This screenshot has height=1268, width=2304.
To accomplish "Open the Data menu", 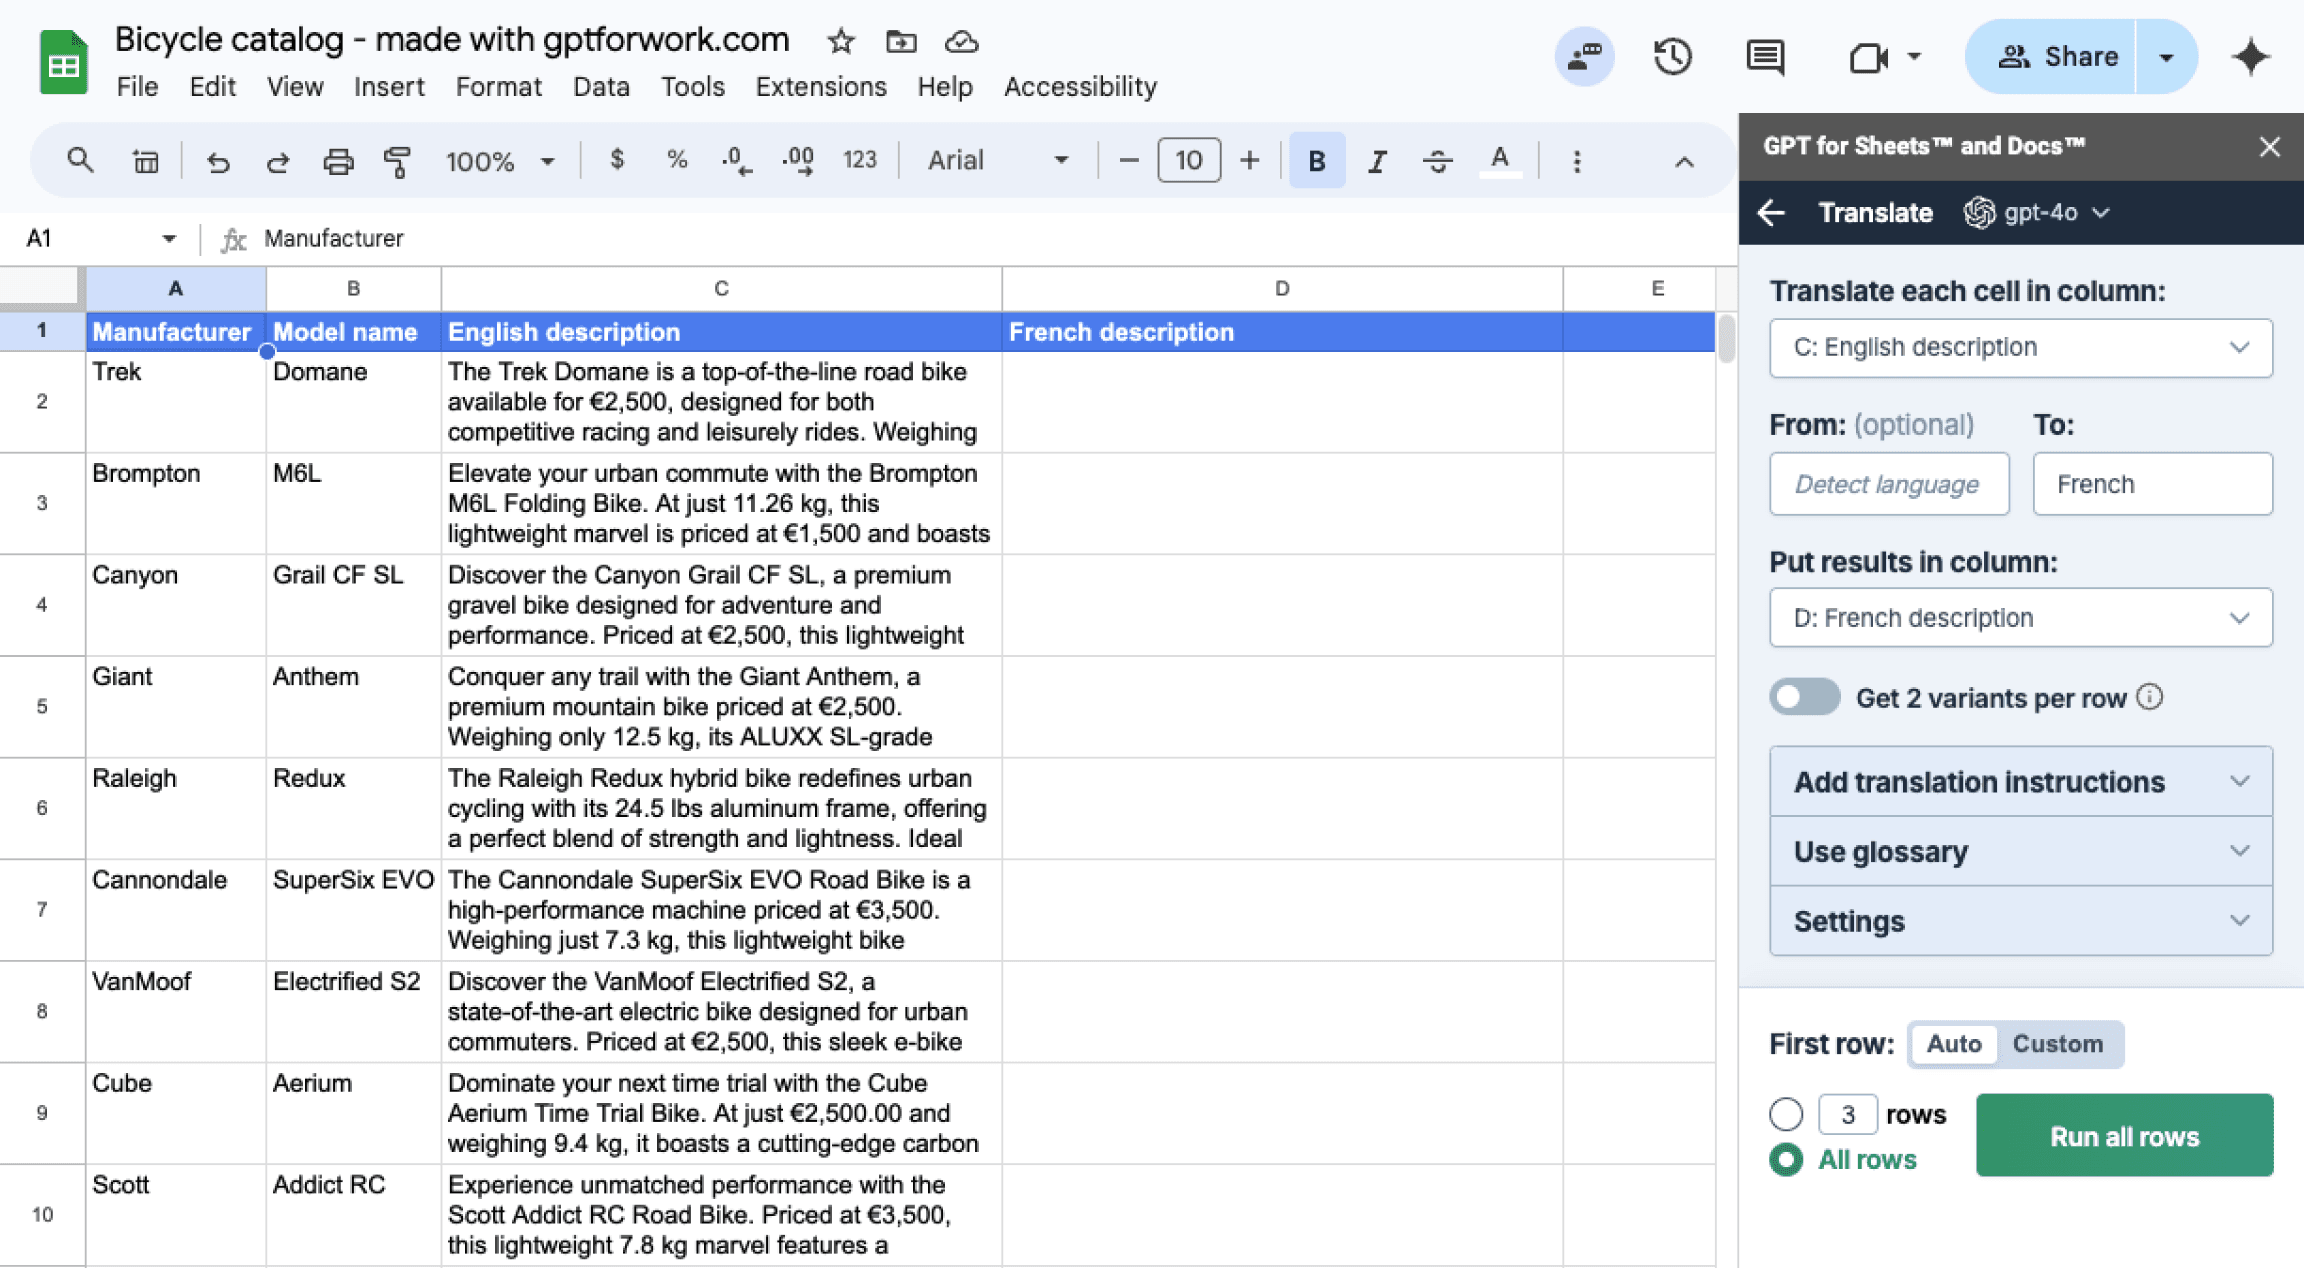I will [x=601, y=87].
